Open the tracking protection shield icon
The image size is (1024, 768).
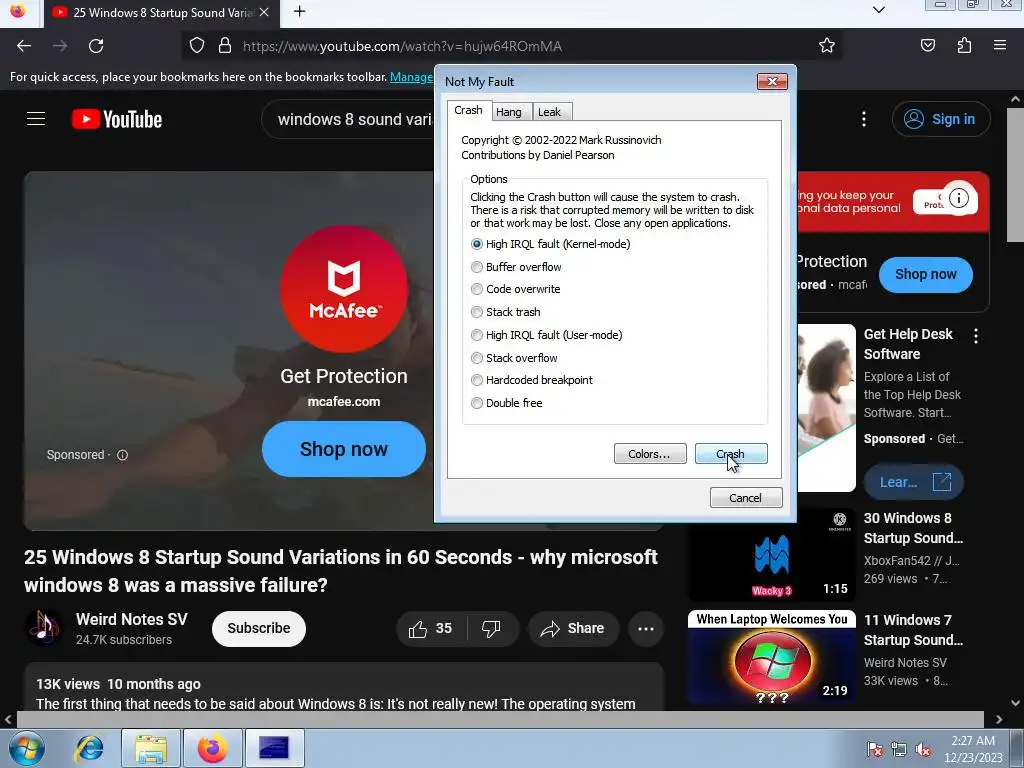click(197, 46)
